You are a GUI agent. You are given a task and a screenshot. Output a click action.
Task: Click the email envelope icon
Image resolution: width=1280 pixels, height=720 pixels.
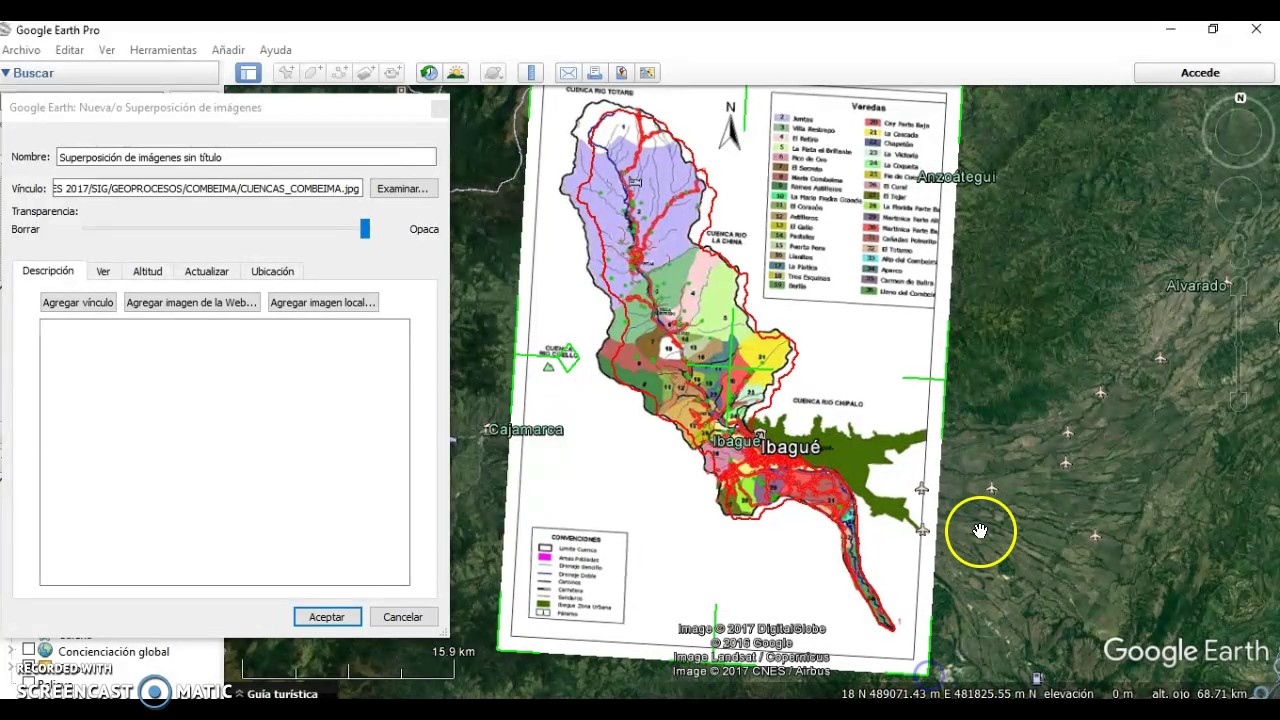(x=568, y=73)
